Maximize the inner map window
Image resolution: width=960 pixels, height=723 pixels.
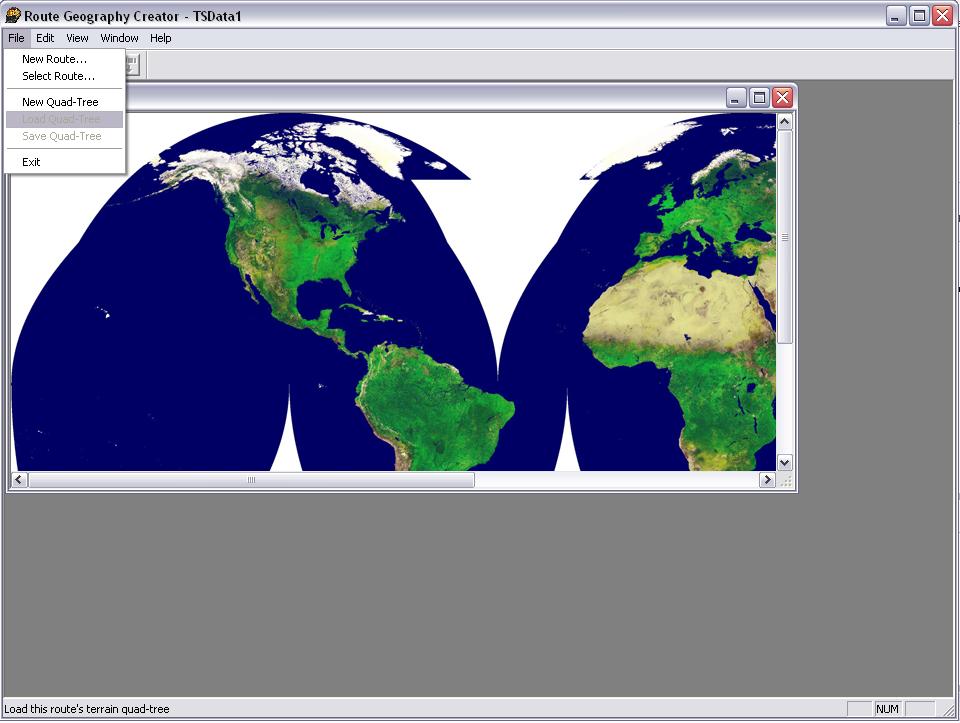coord(759,97)
